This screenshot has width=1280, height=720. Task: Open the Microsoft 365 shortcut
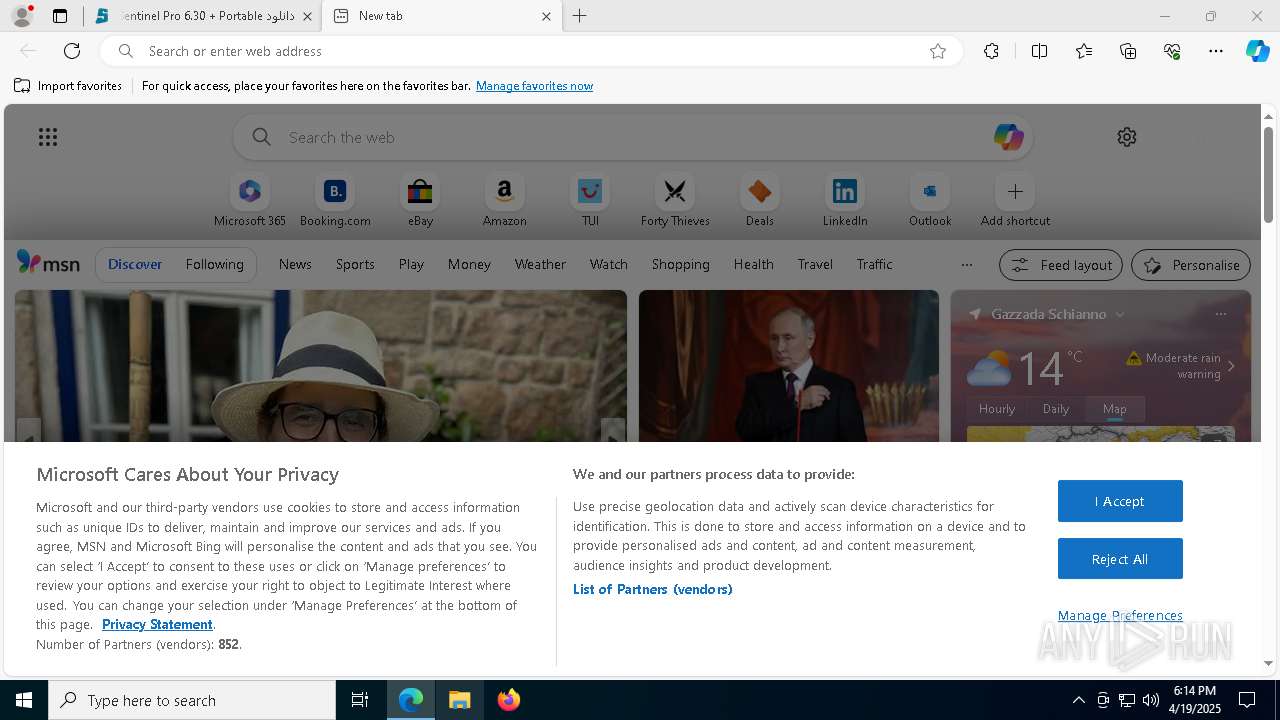click(250, 201)
